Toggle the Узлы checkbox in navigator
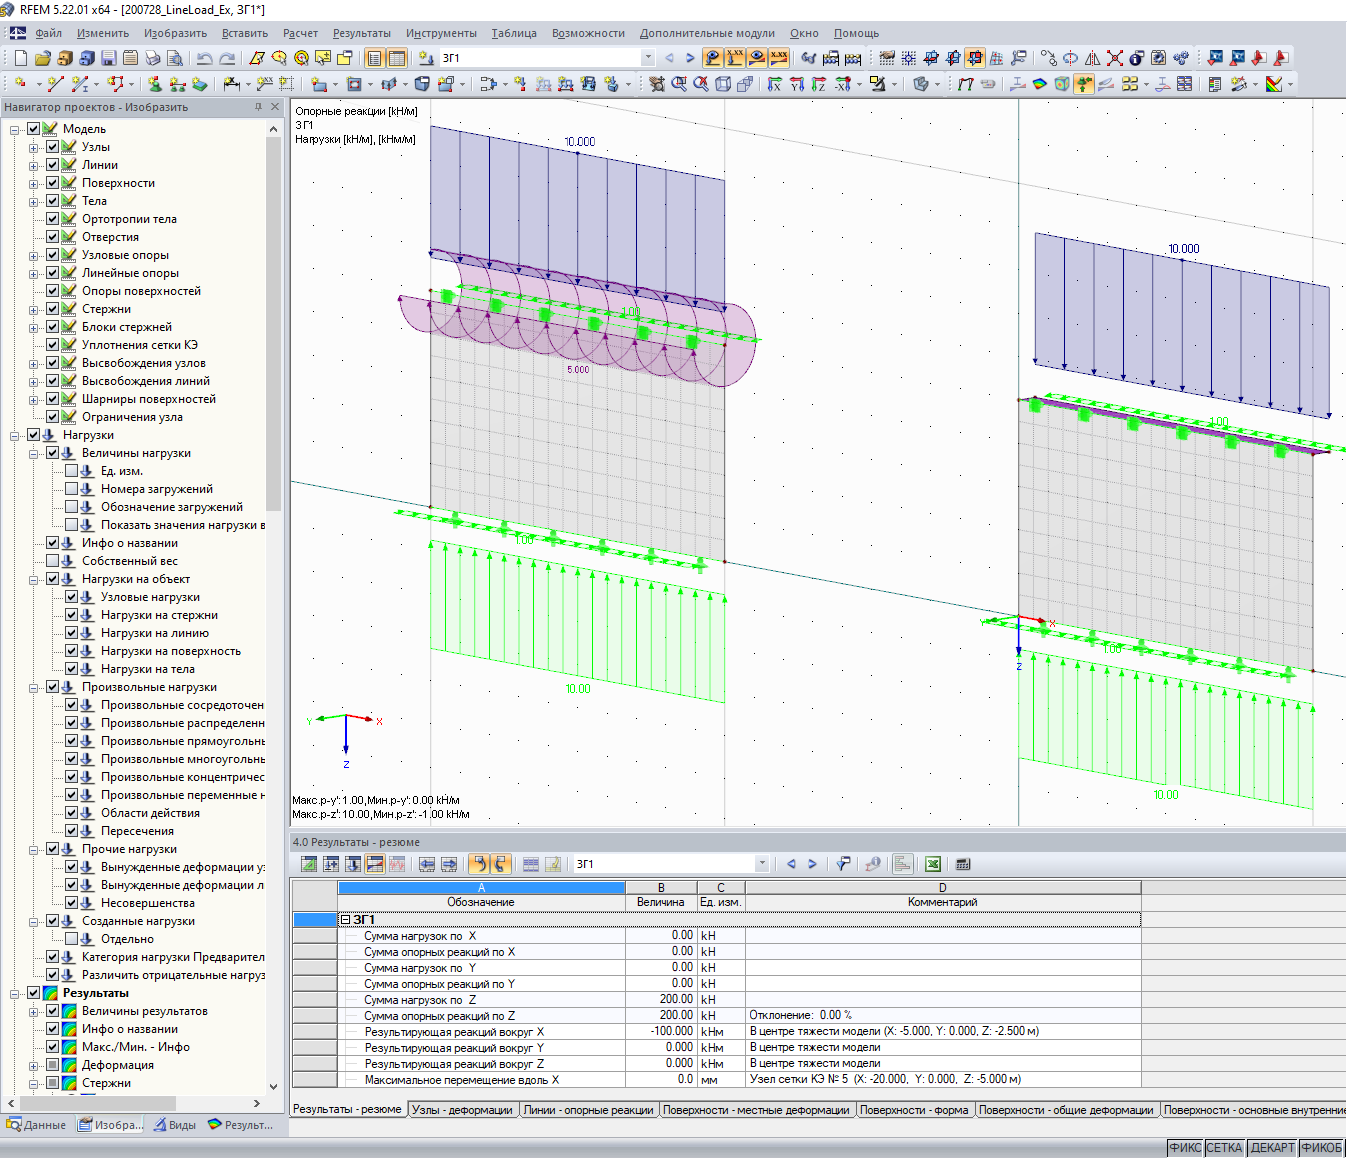 53,147
